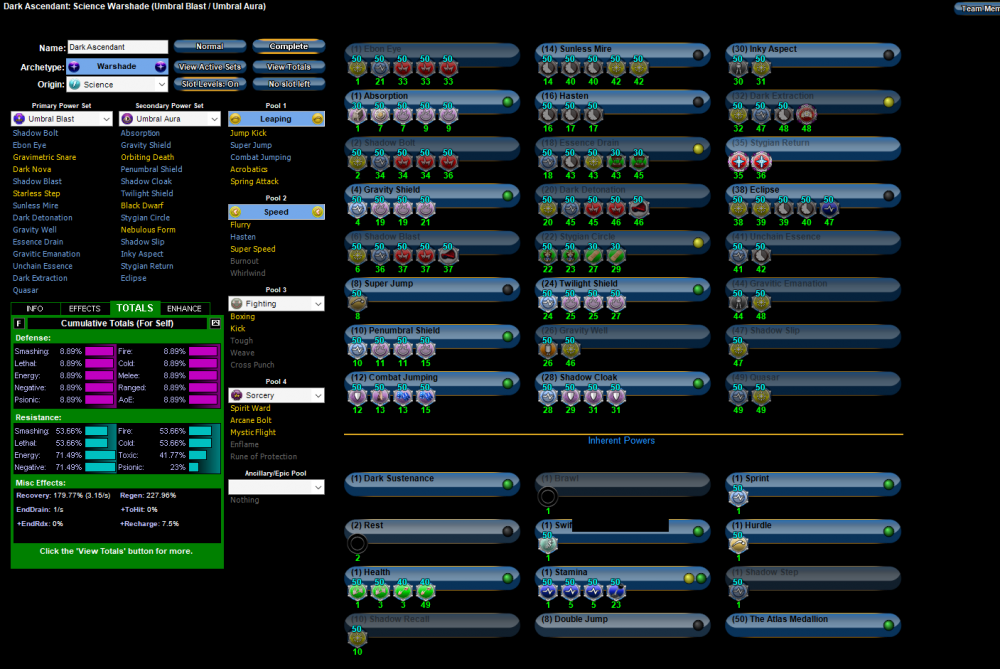
Task: Click the empty enhancement slot under Brawl
Action: click(548, 497)
